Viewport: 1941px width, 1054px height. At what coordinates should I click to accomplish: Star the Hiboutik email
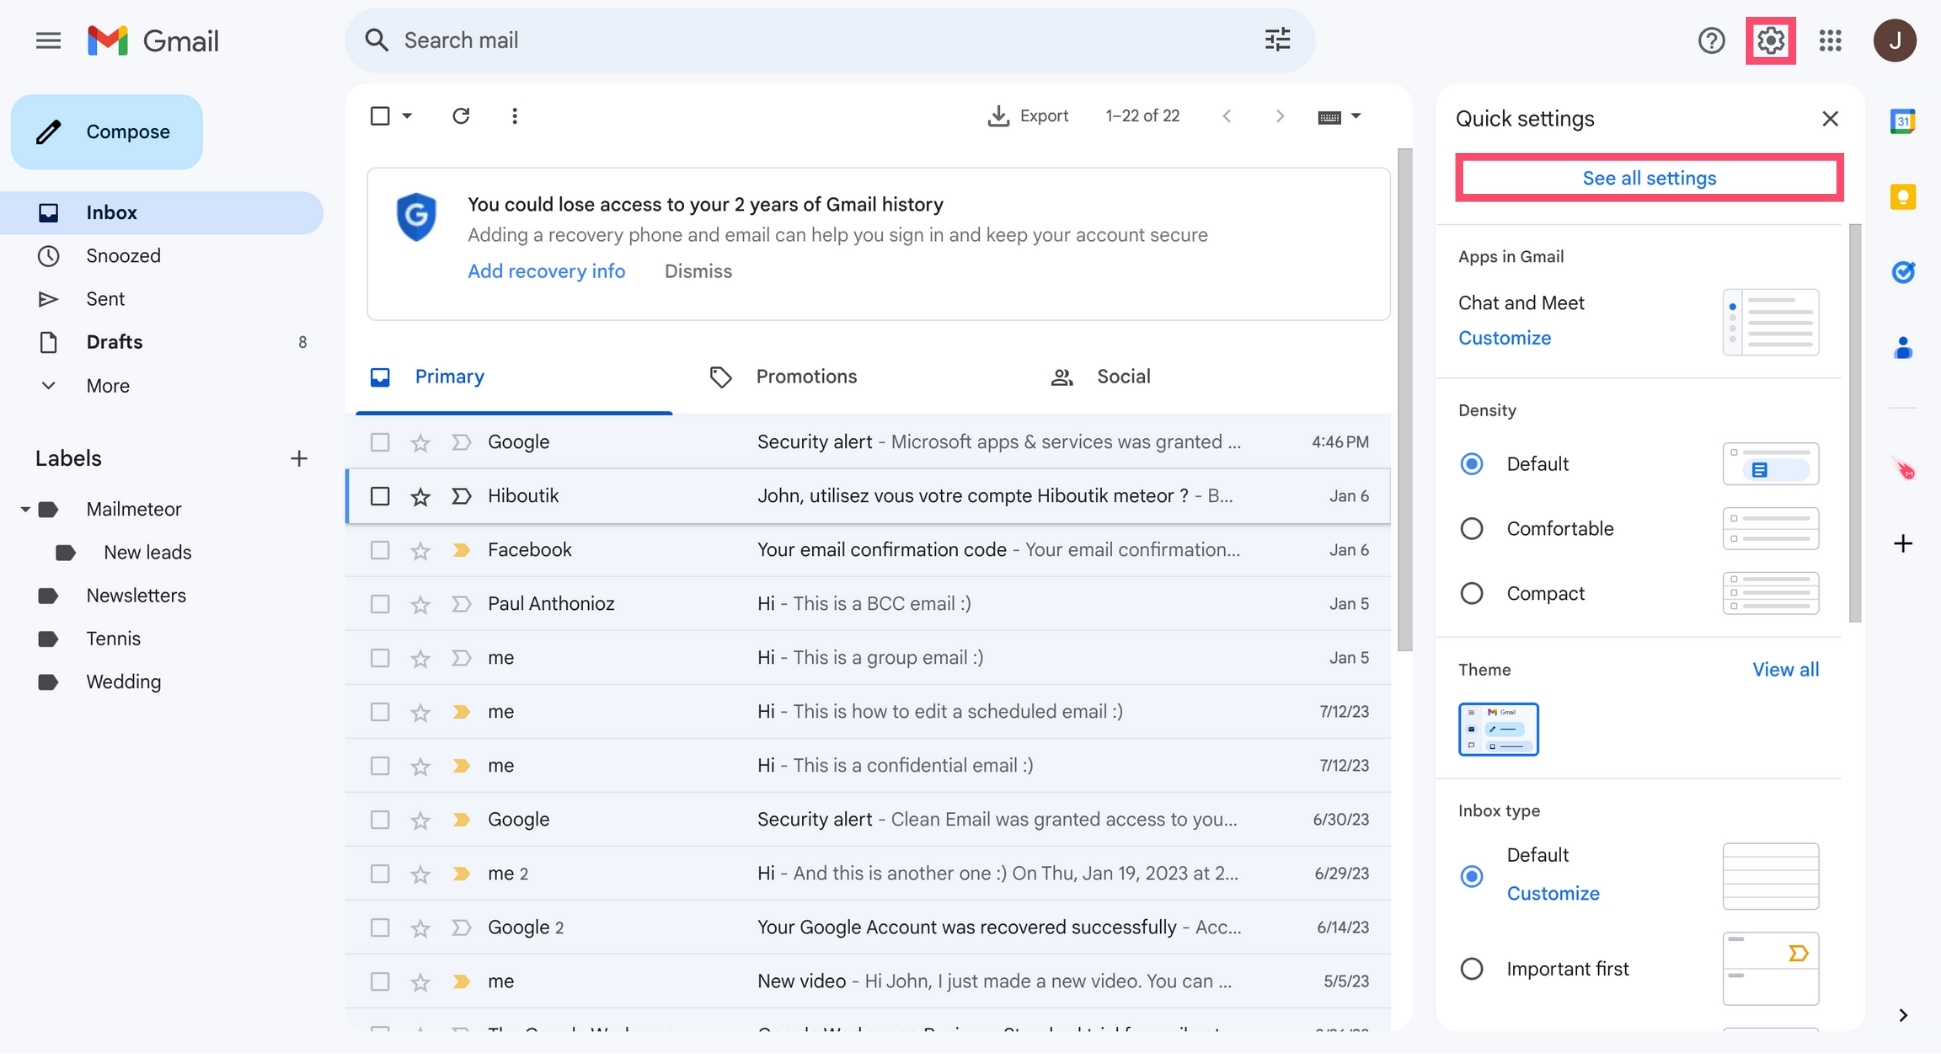click(x=420, y=496)
